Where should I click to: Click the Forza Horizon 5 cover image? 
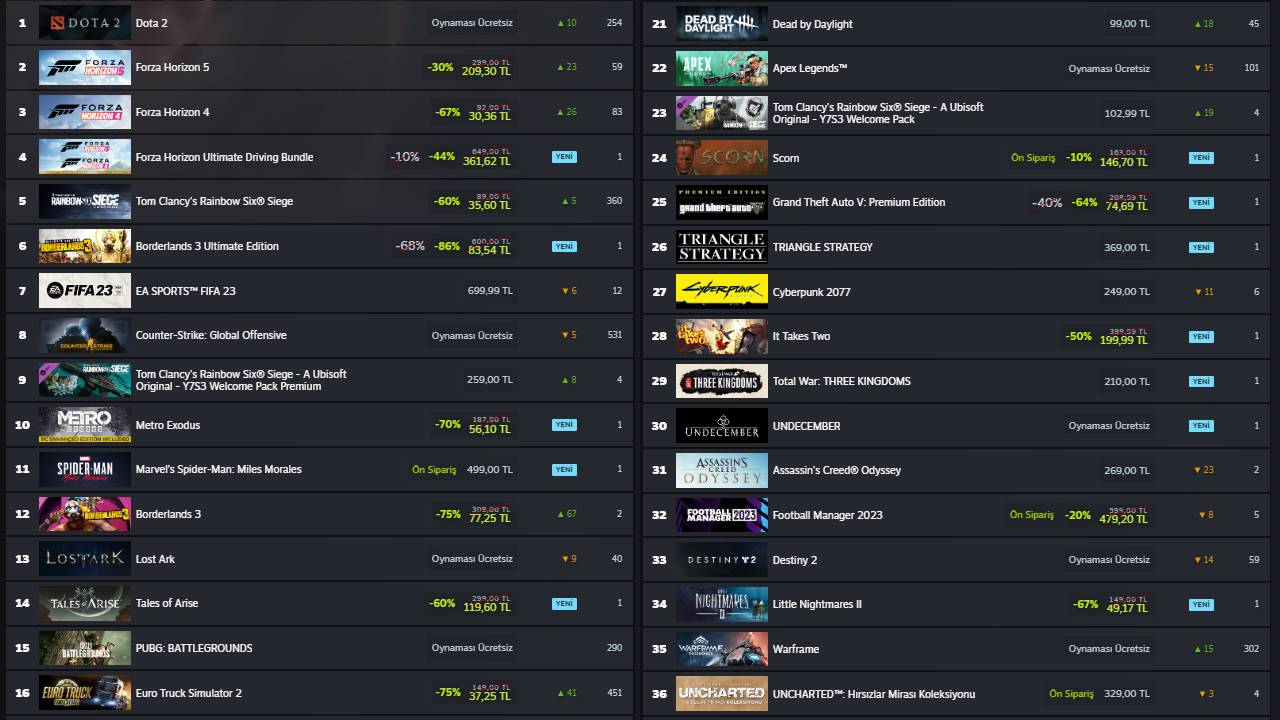[x=85, y=67]
